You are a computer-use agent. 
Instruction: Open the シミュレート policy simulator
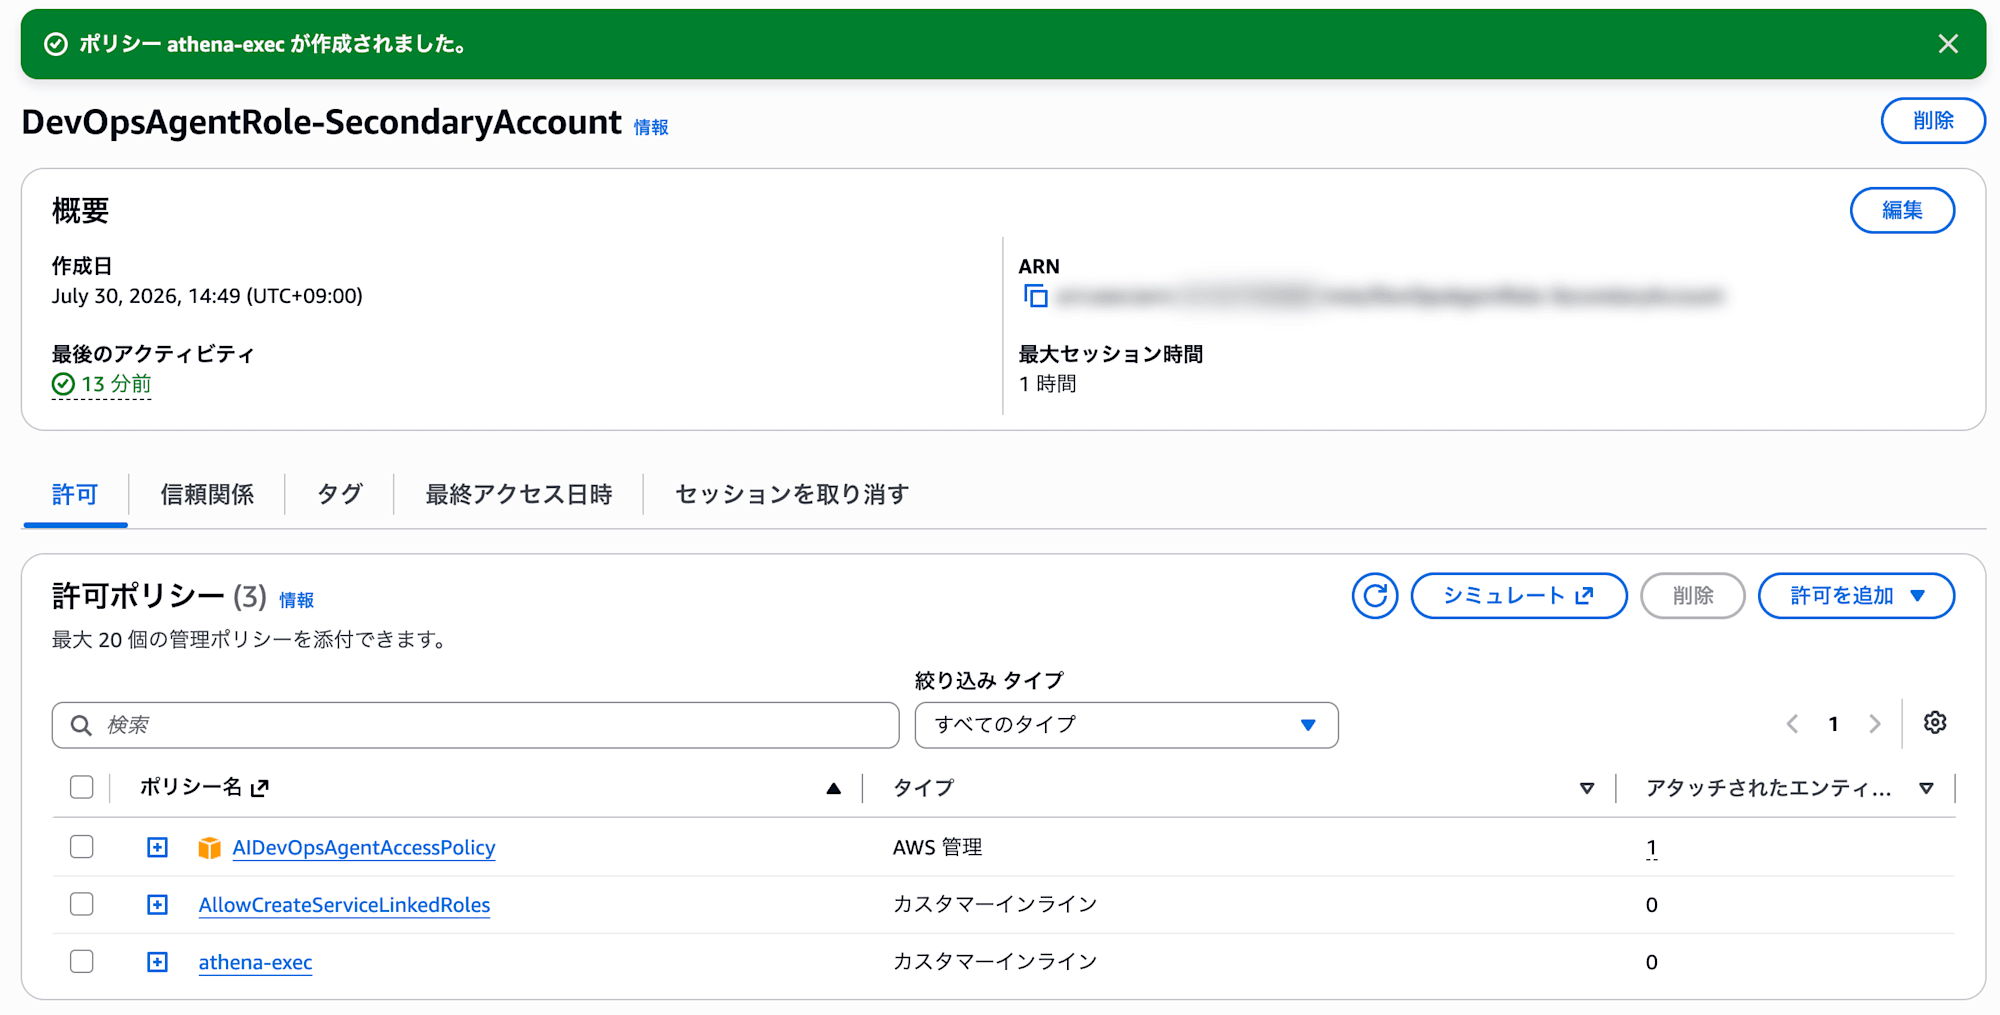click(x=1518, y=596)
